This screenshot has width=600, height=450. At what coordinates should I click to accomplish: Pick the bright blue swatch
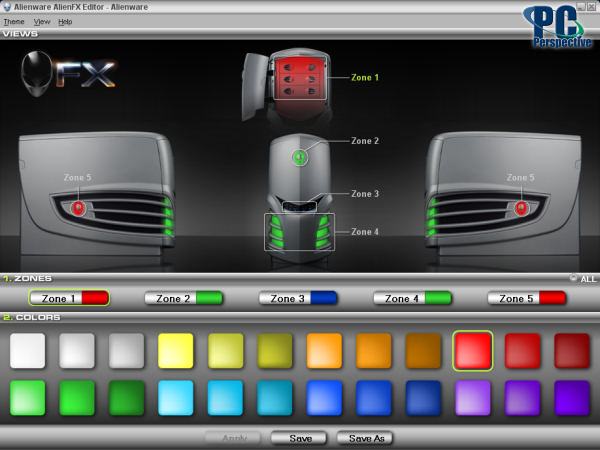point(324,398)
